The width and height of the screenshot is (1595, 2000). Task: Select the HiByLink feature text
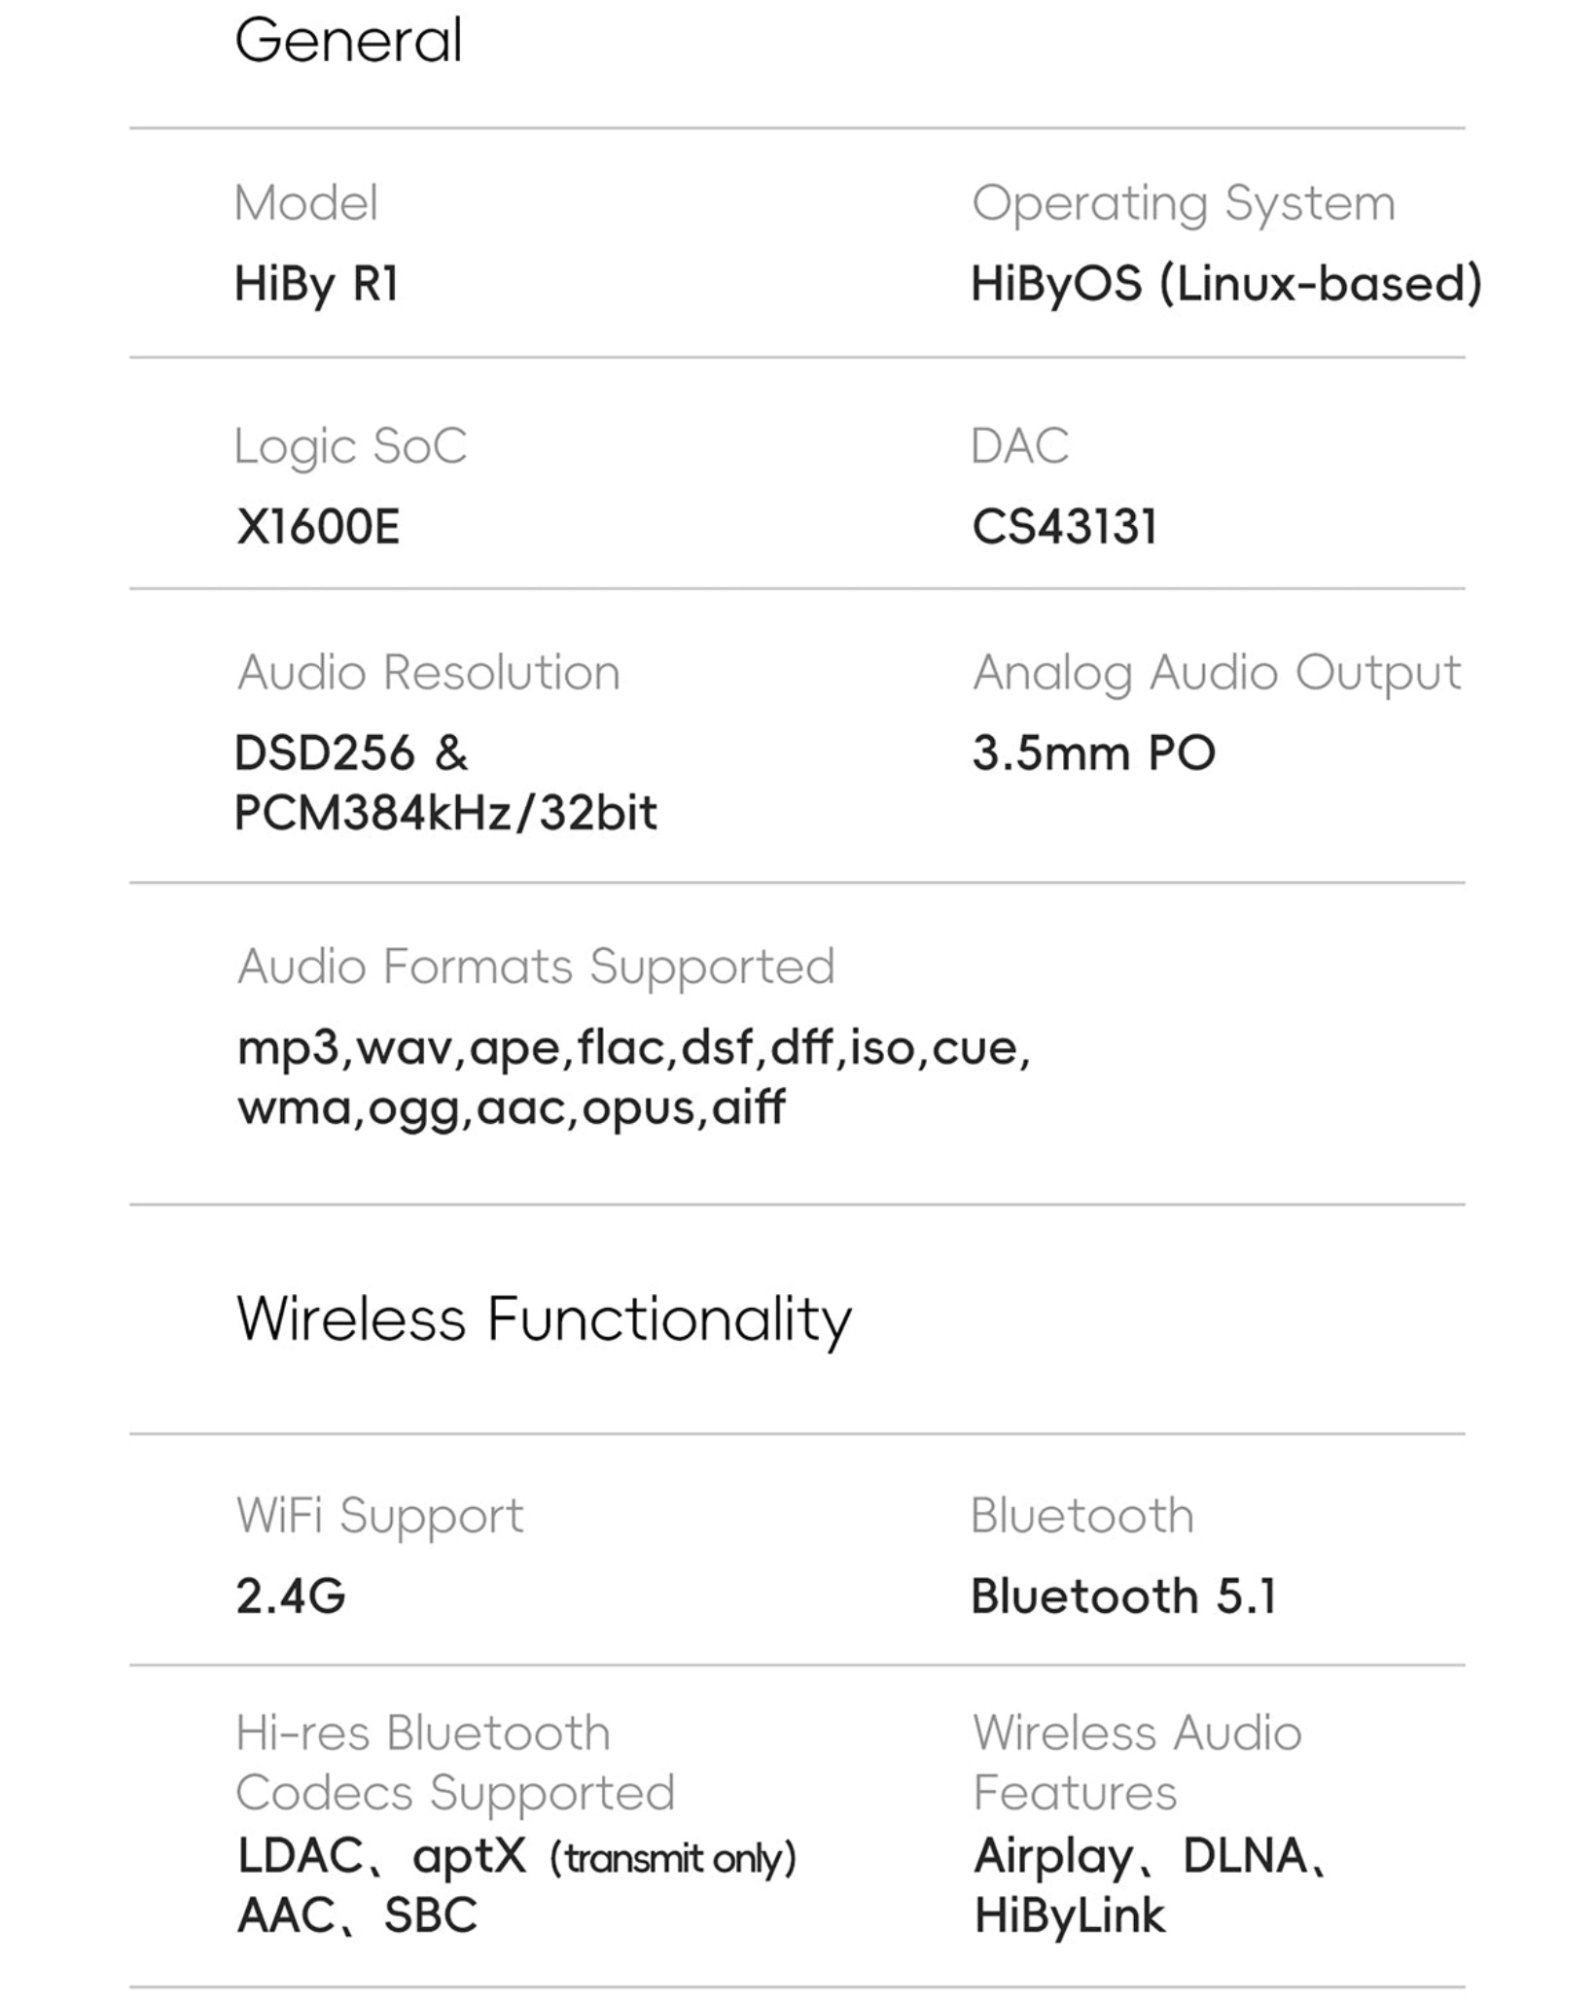point(1069,1917)
